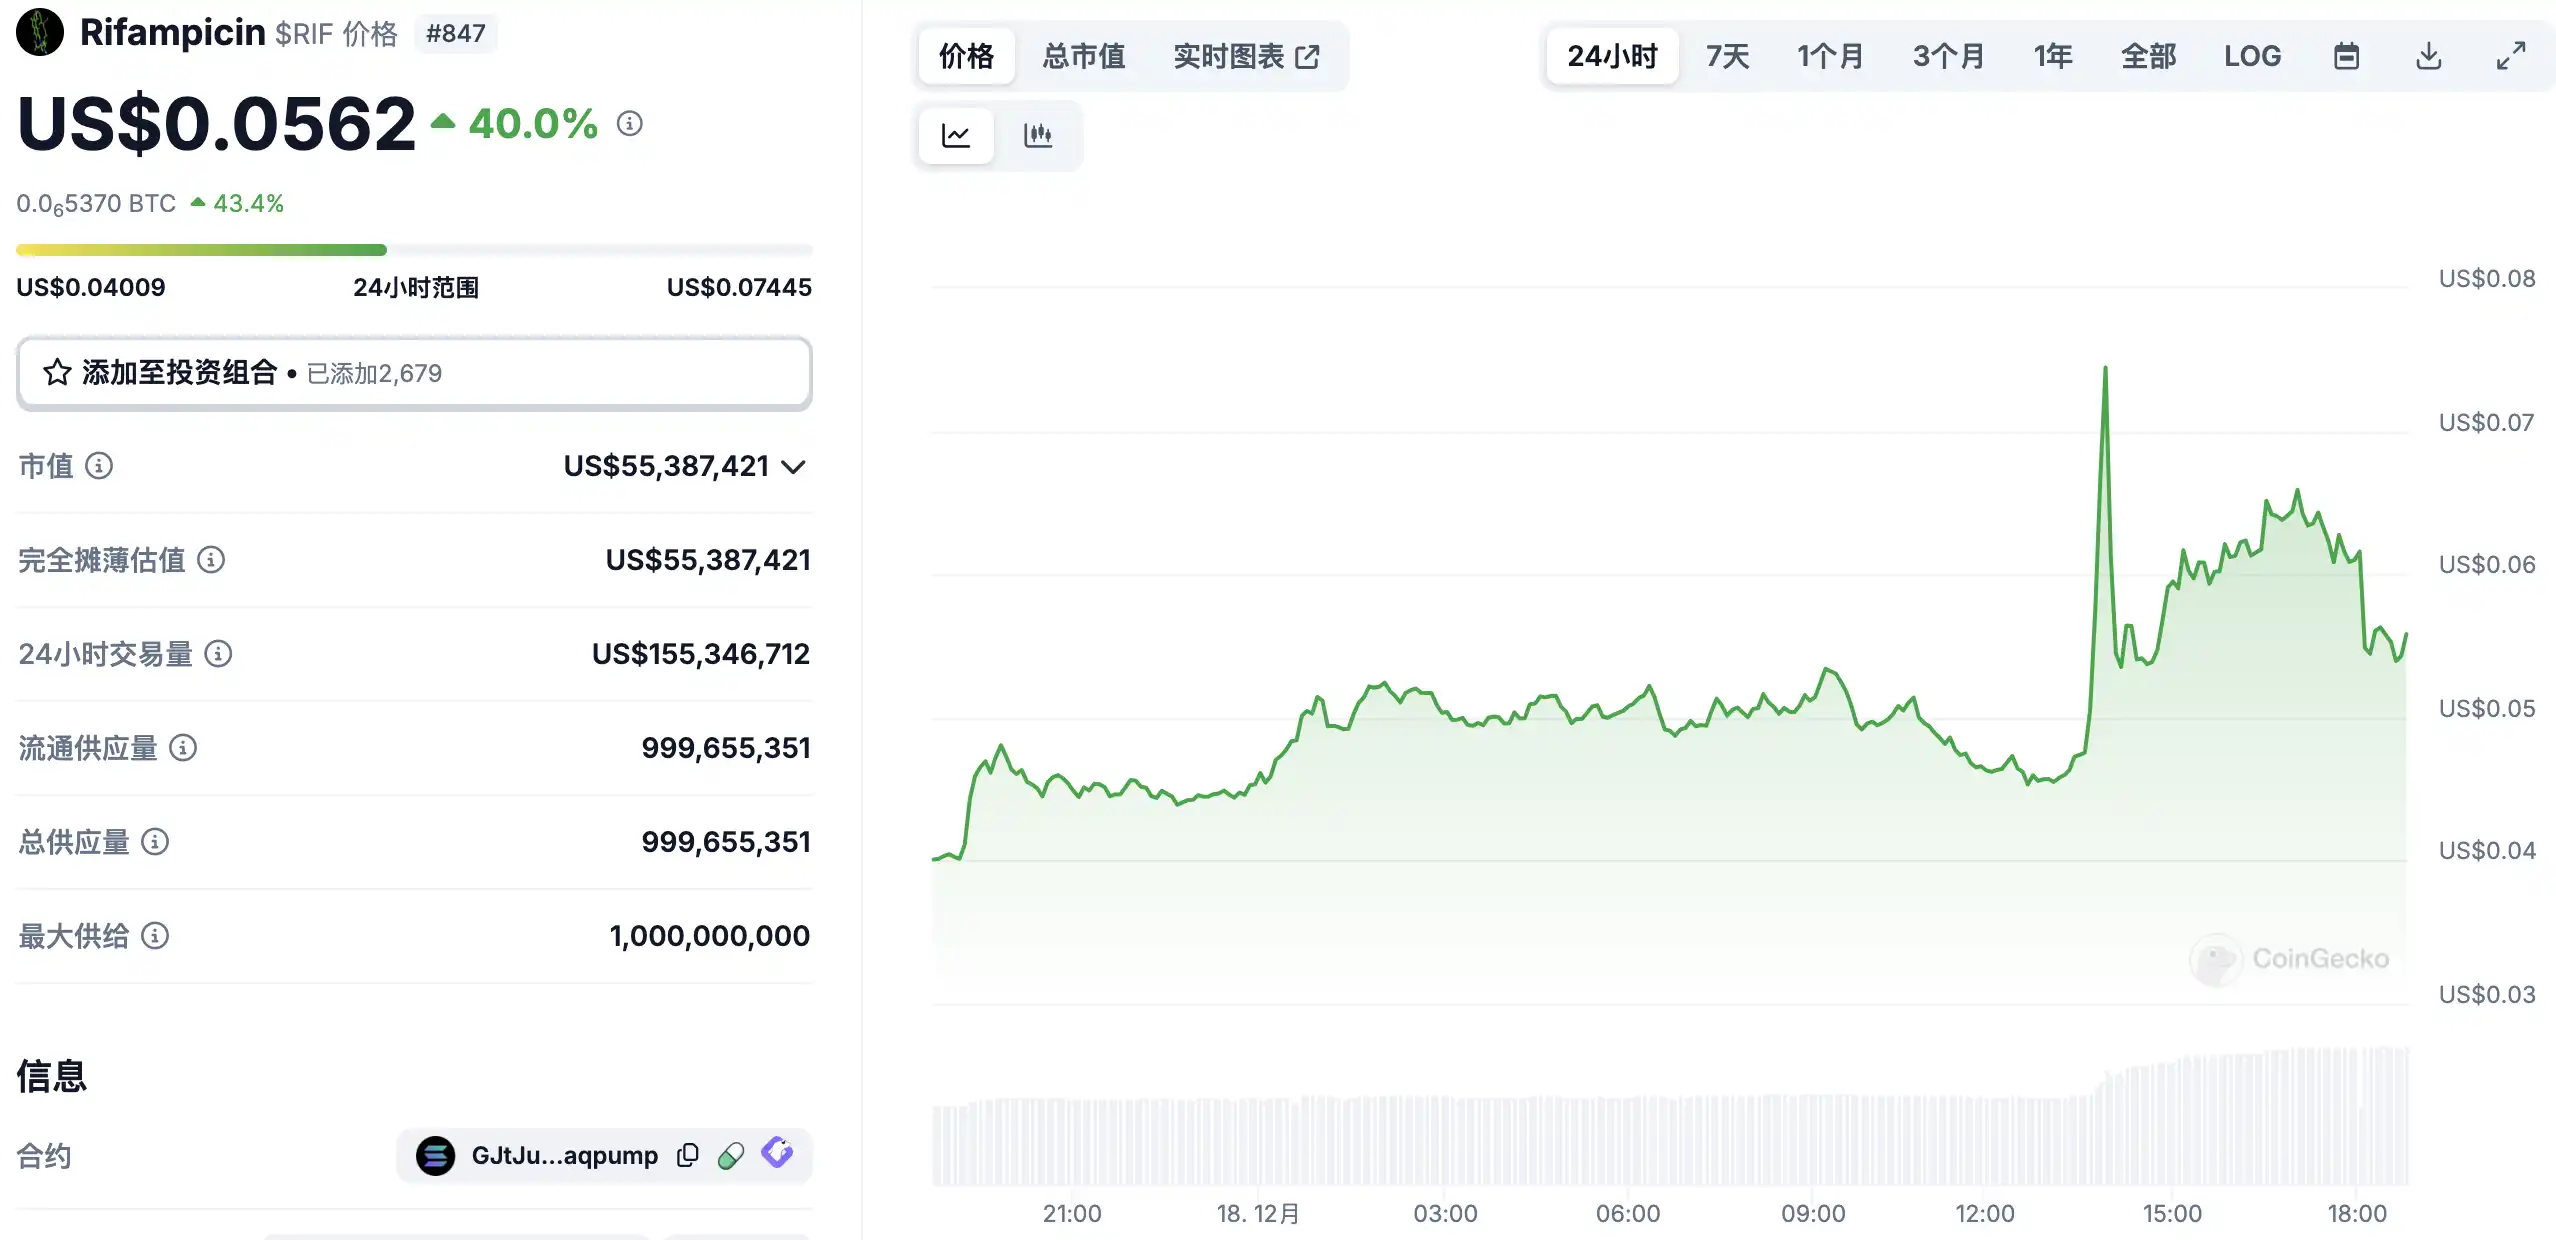Click the 市值 info icon
Image resolution: width=2556 pixels, height=1240 pixels.
[99, 466]
